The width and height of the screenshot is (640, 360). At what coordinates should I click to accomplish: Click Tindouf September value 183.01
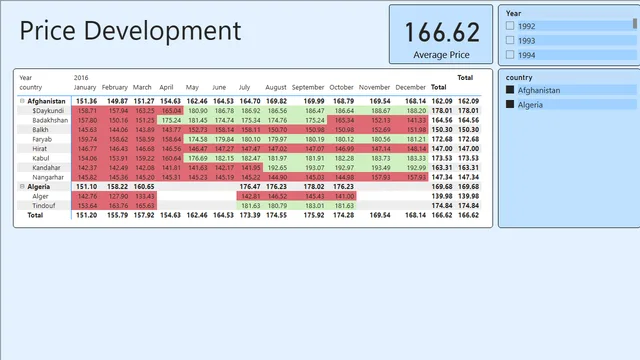point(314,206)
